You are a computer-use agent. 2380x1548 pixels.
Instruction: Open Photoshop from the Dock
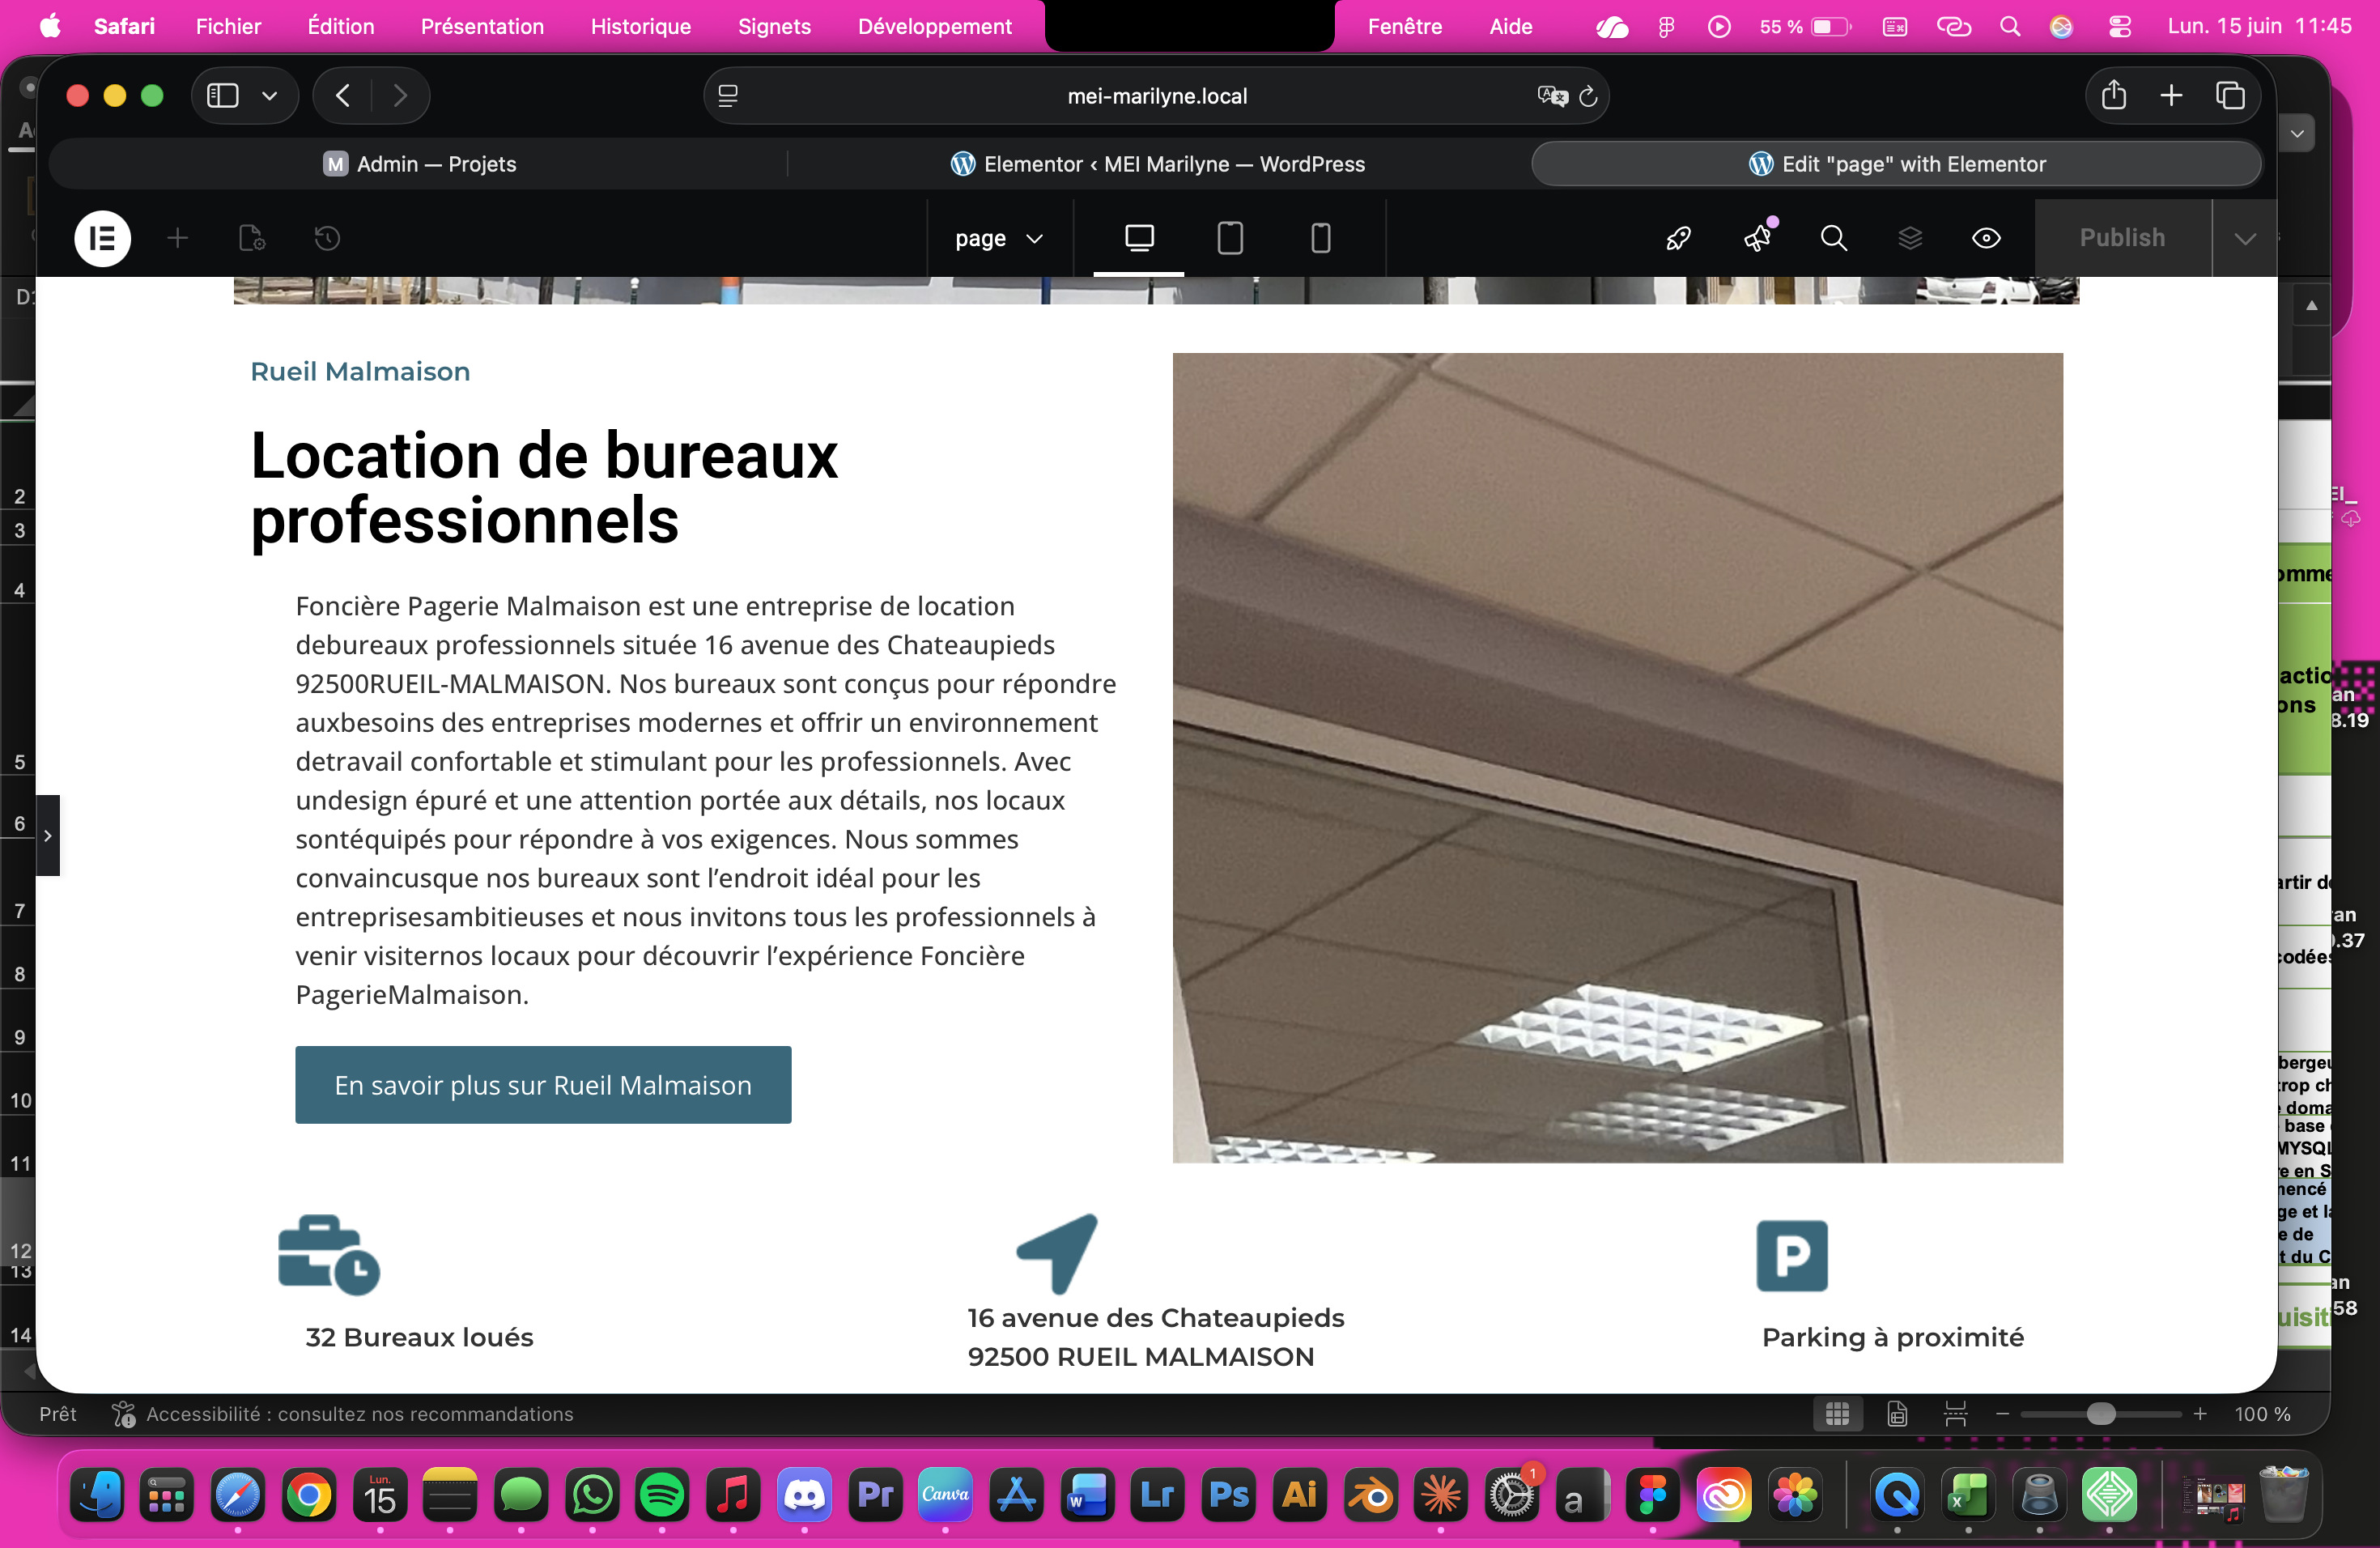pyautogui.click(x=1229, y=1496)
